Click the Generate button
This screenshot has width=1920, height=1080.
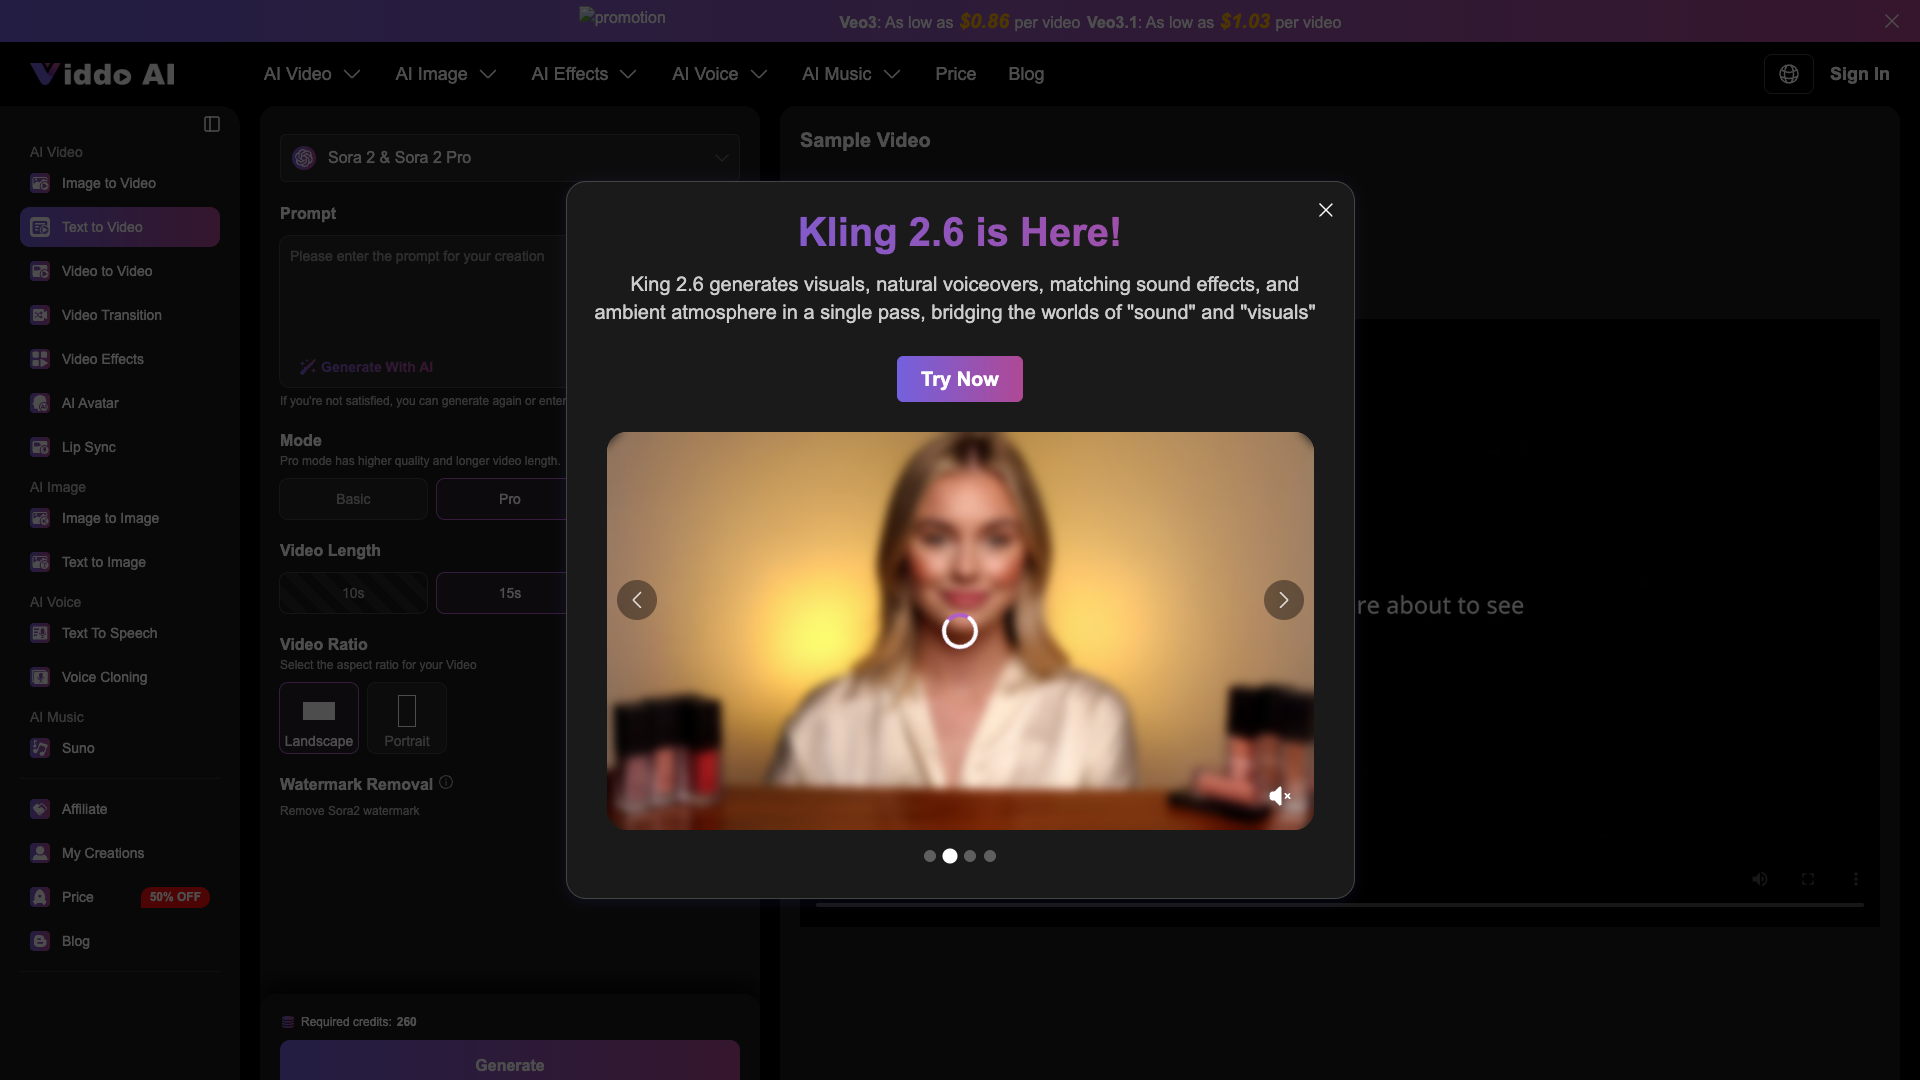click(x=510, y=1060)
